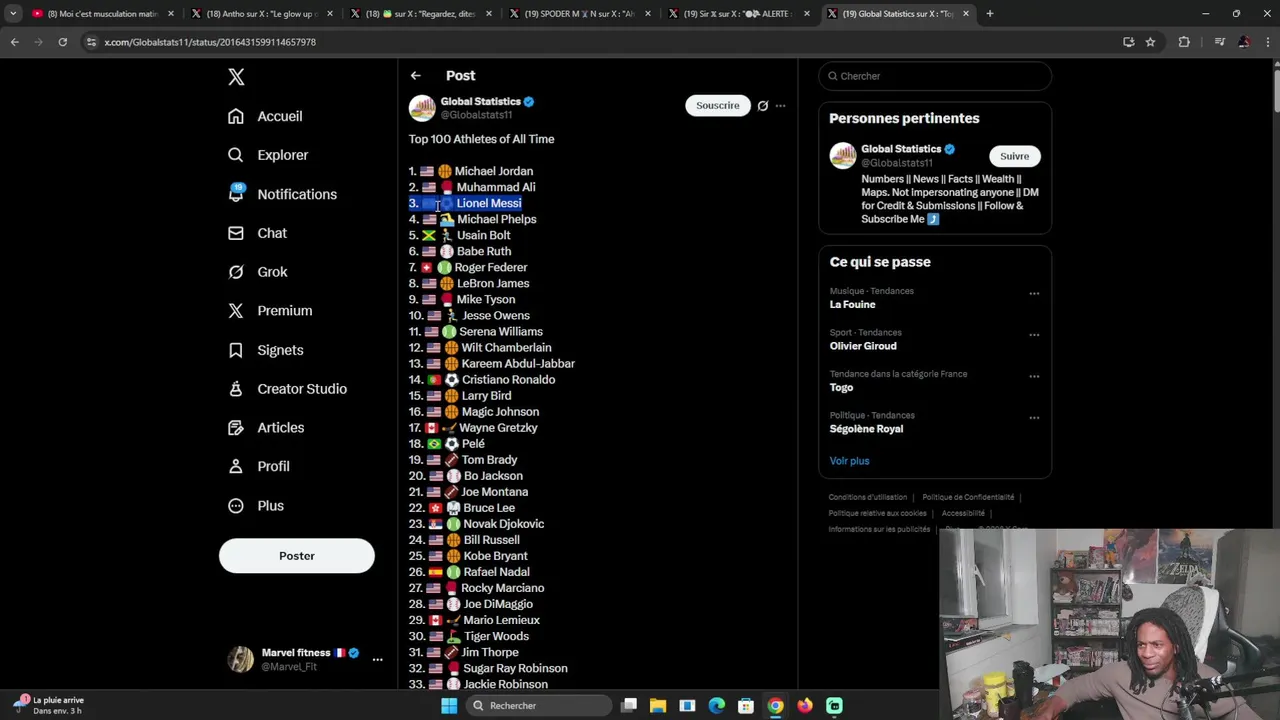Click the taskbar Rechercher search box

[x=538, y=706]
